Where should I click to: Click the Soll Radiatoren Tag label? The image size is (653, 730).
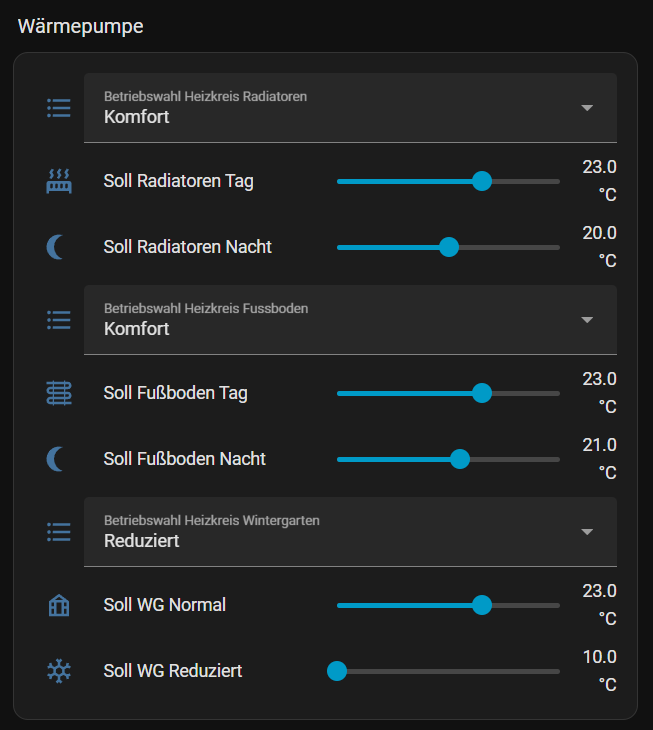[179, 181]
